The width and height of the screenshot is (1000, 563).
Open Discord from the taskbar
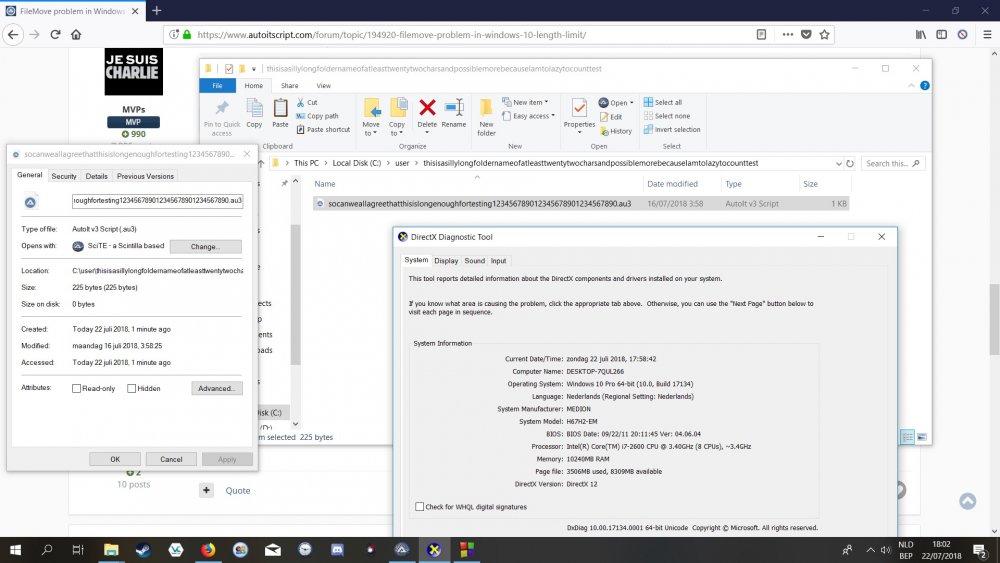[337, 550]
